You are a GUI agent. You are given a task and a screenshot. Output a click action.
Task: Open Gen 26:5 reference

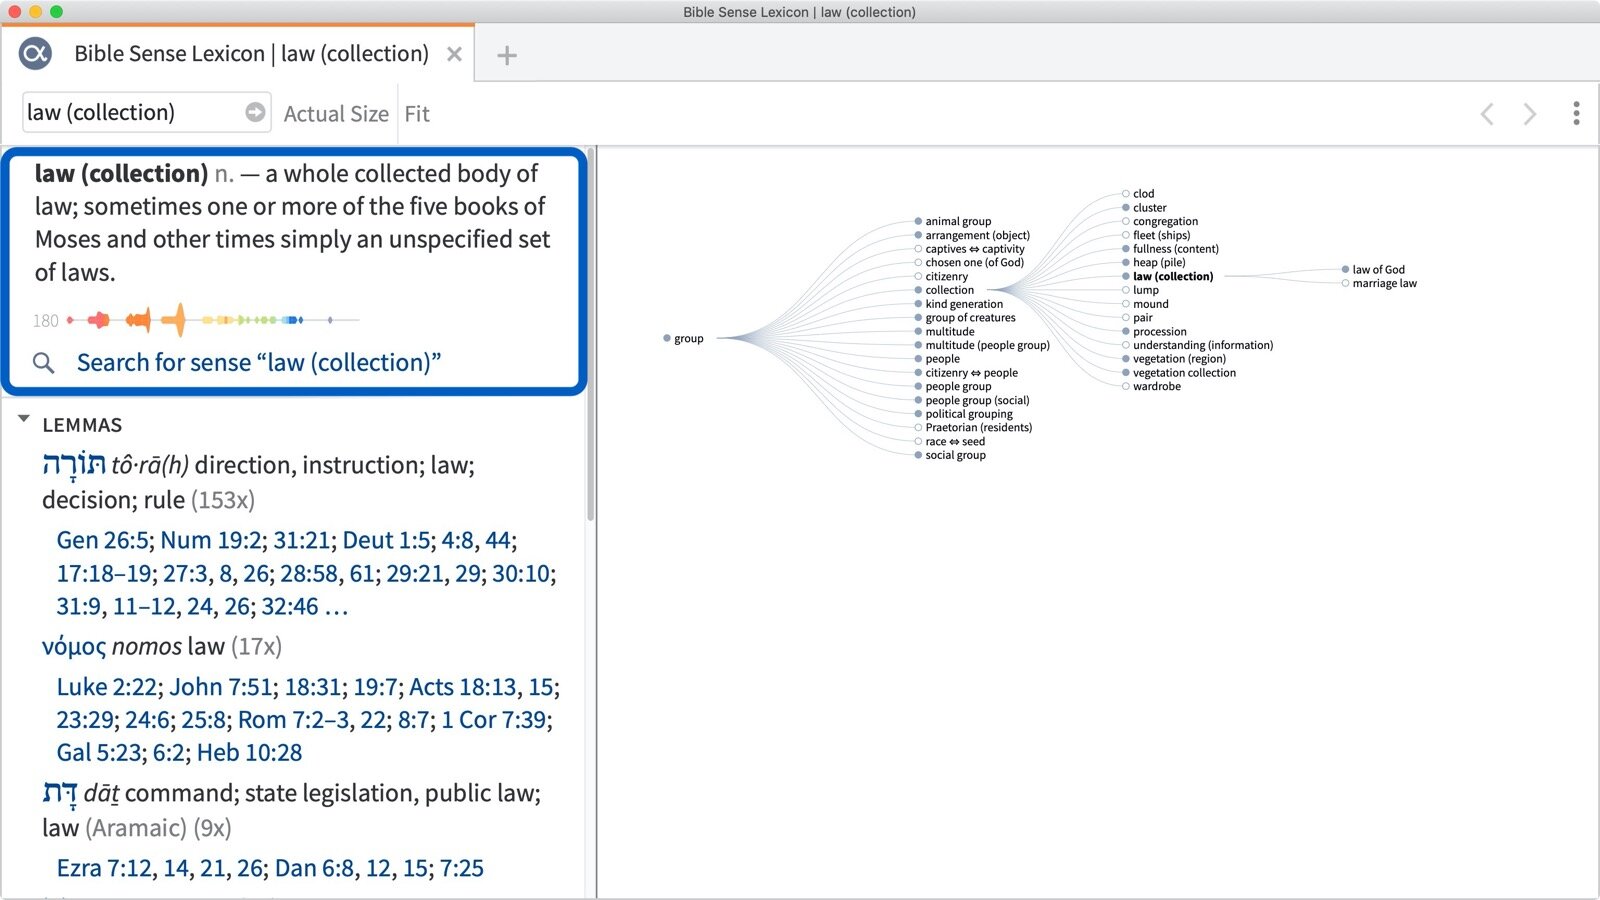tap(102, 540)
